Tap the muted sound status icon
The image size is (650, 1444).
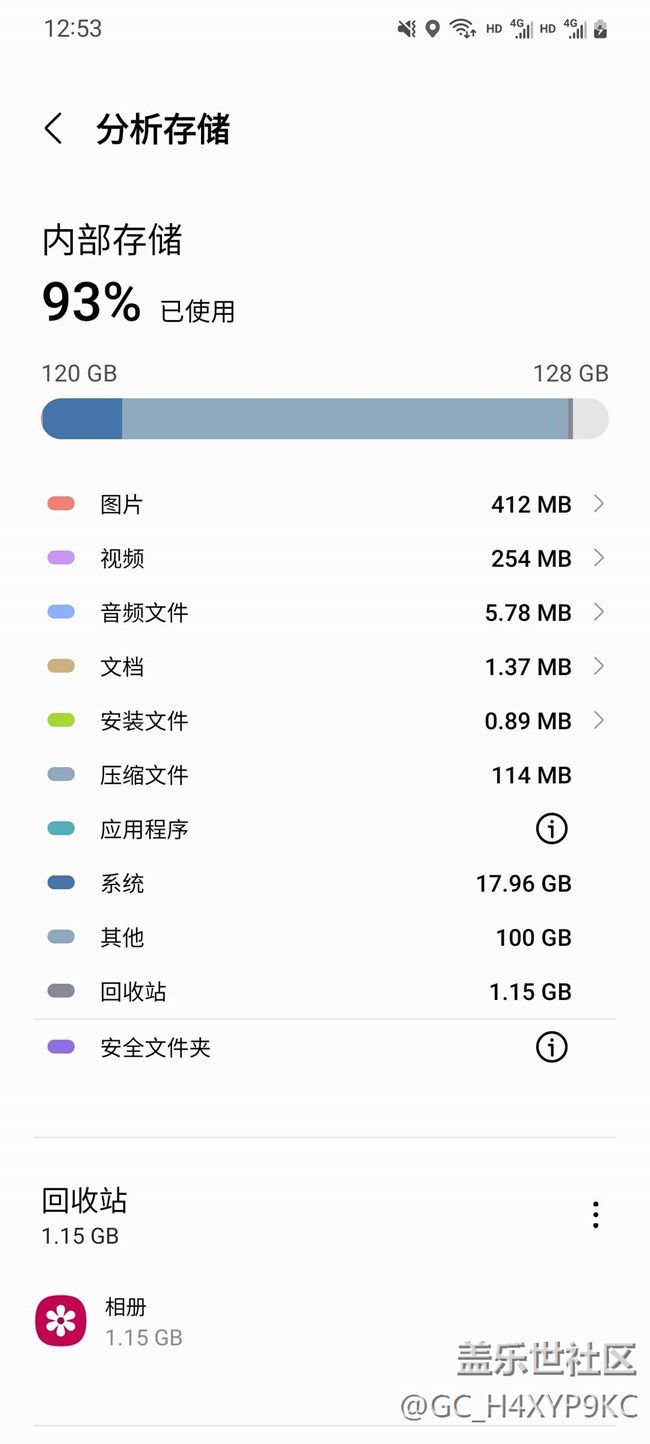406,29
